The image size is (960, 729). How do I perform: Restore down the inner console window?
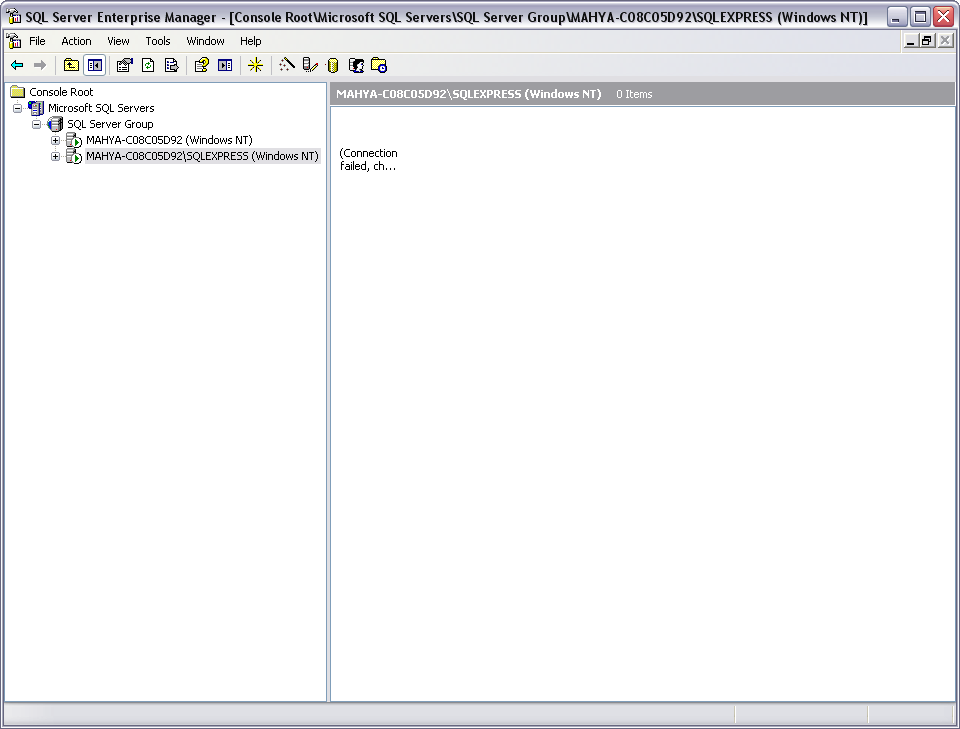927,41
